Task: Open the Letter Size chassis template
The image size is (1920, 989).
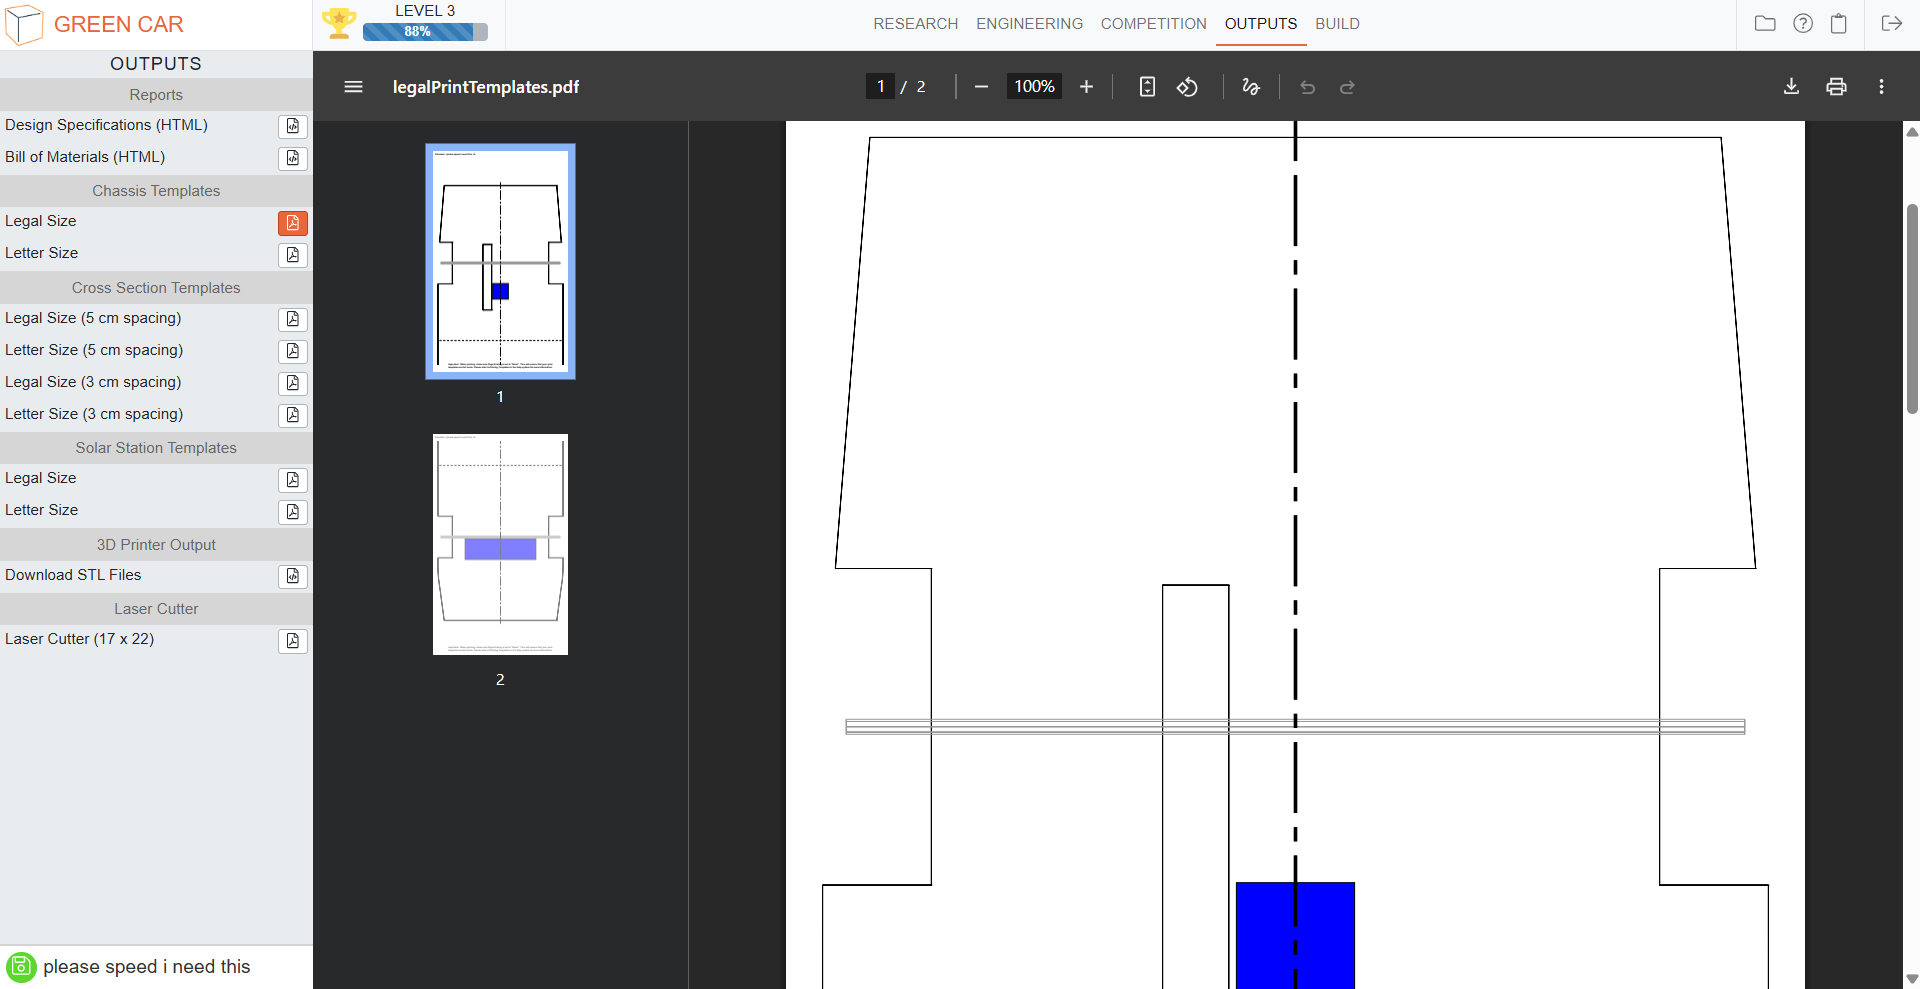Action: point(292,255)
